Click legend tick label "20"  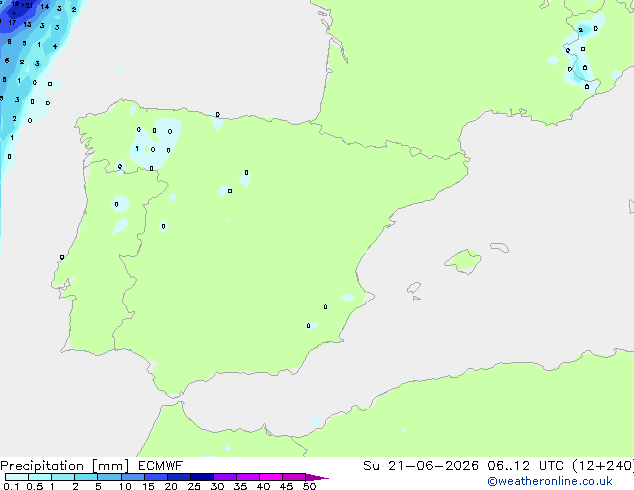(171, 486)
